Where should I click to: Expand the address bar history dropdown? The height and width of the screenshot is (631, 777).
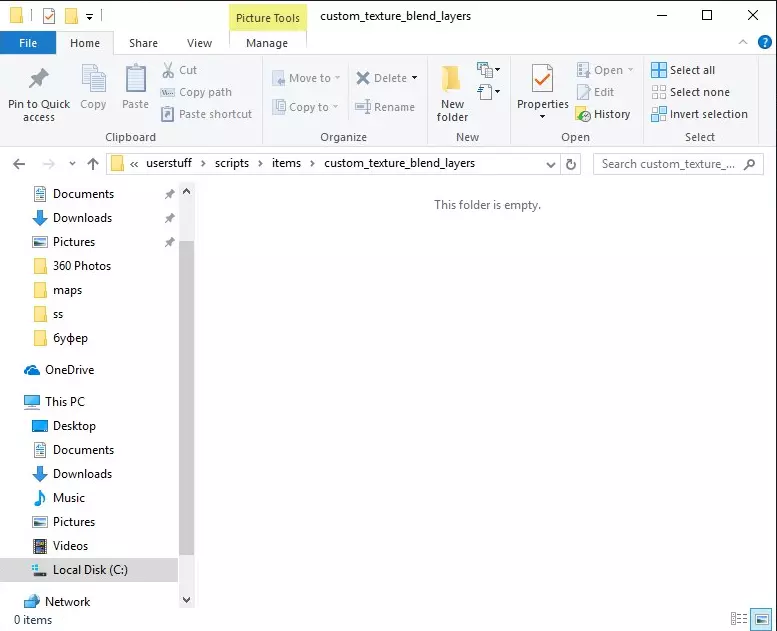click(551, 165)
